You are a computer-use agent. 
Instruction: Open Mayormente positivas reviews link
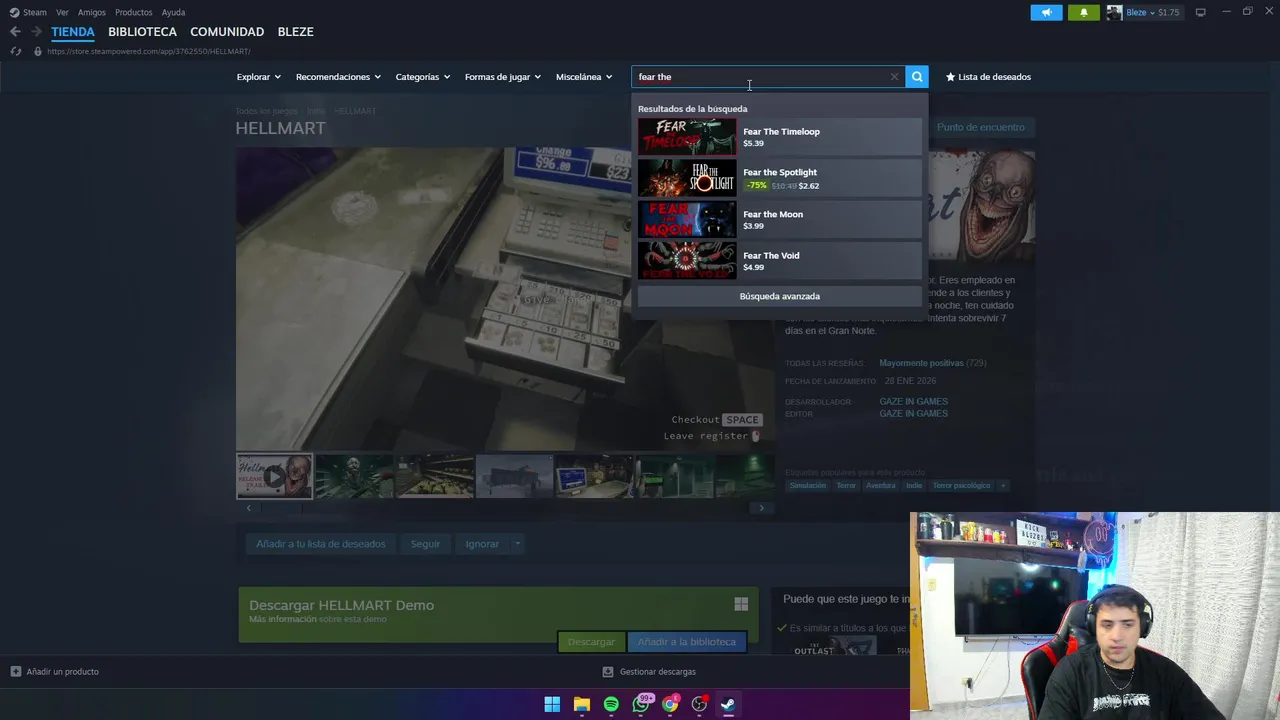point(921,363)
